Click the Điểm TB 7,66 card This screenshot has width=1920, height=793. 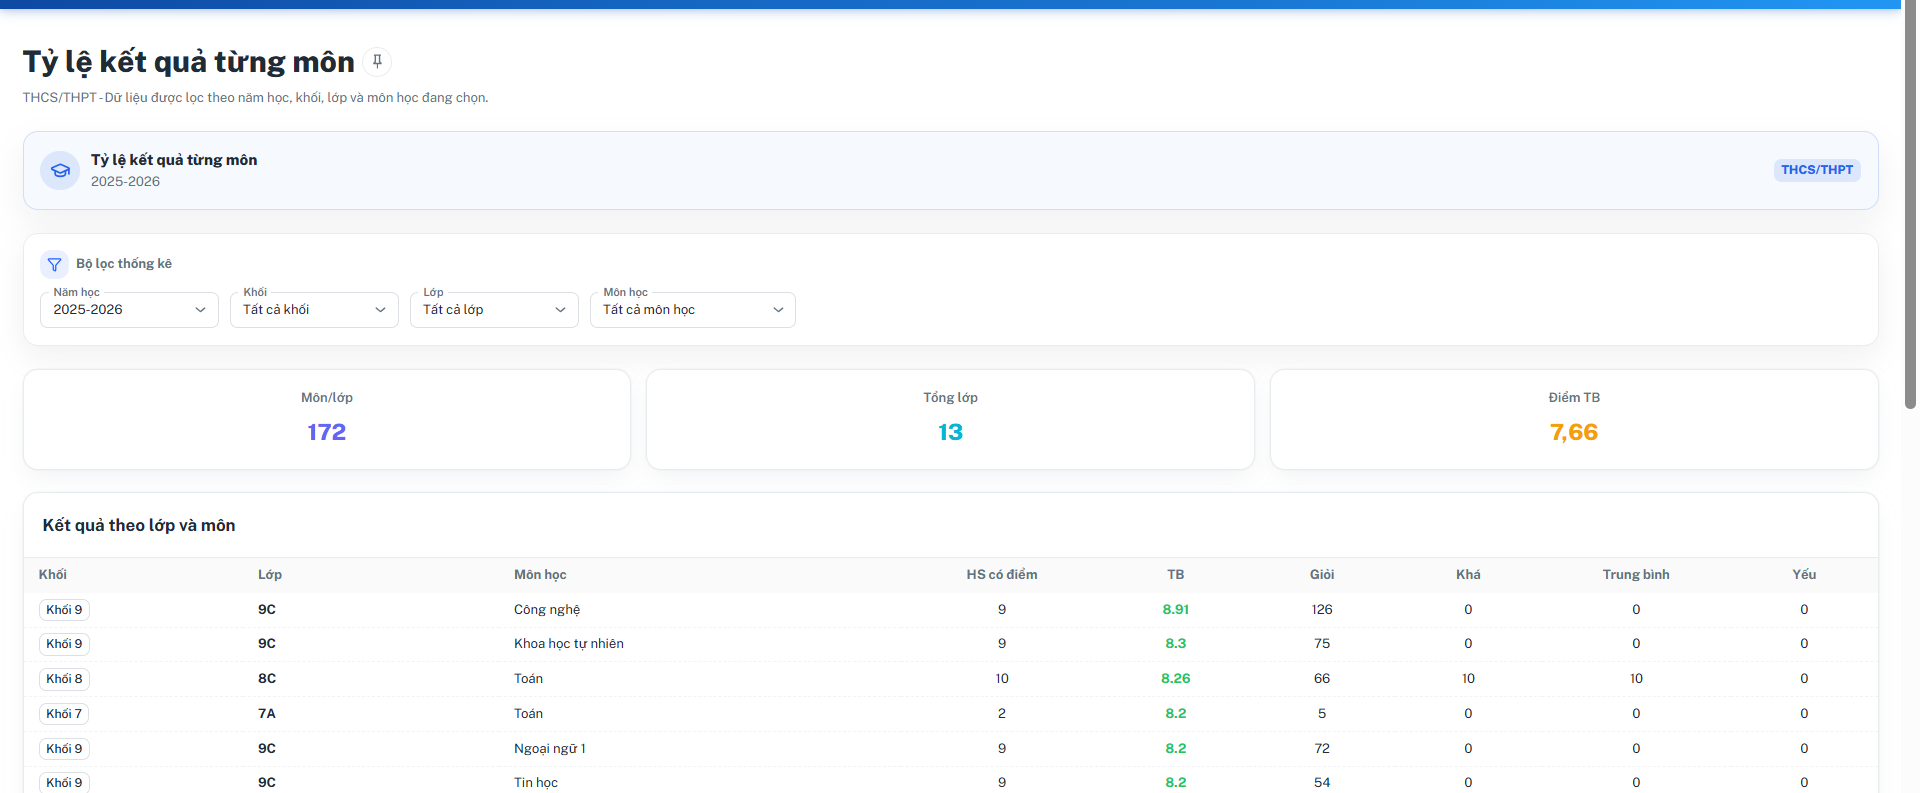[x=1574, y=420]
